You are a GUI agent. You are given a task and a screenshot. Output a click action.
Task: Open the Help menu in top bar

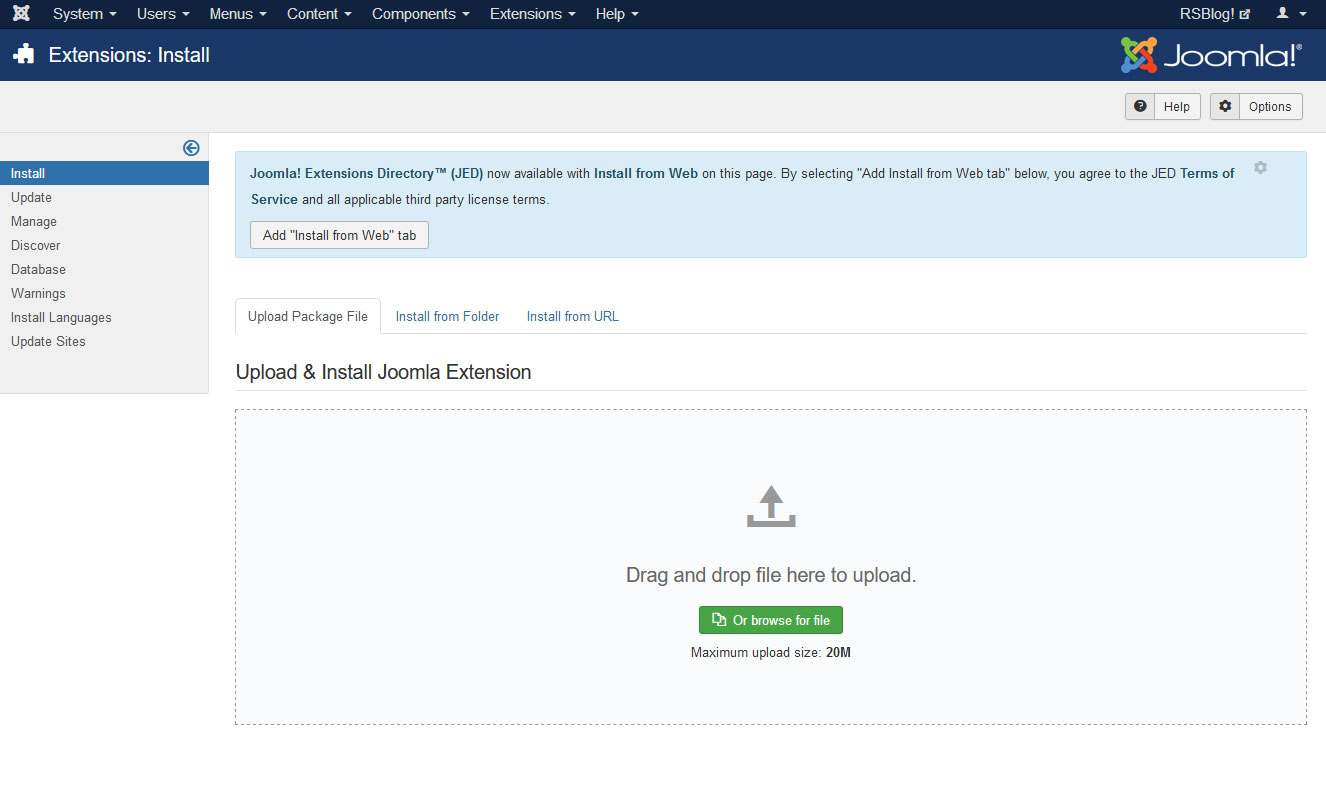(617, 14)
